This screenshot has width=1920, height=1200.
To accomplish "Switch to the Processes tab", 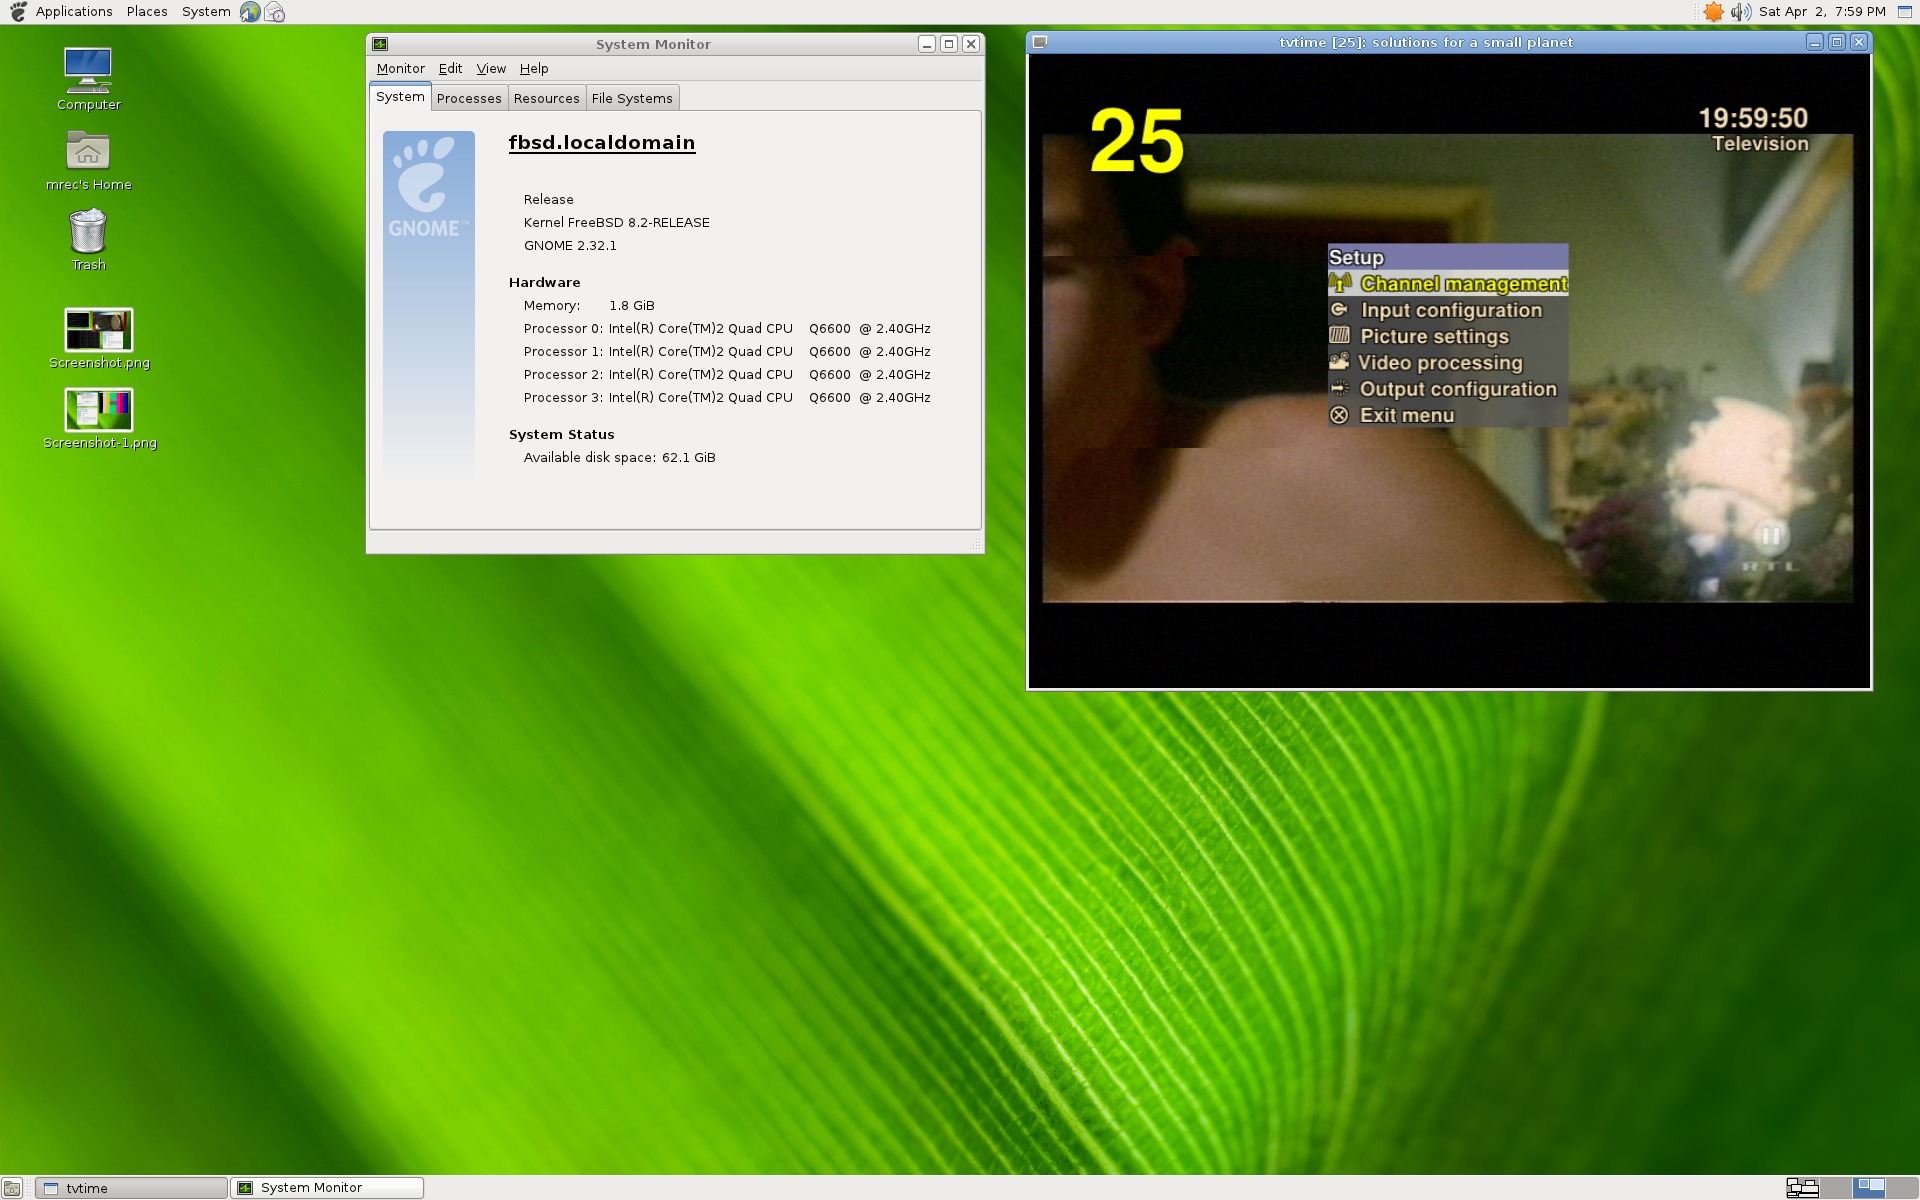I will point(469,98).
